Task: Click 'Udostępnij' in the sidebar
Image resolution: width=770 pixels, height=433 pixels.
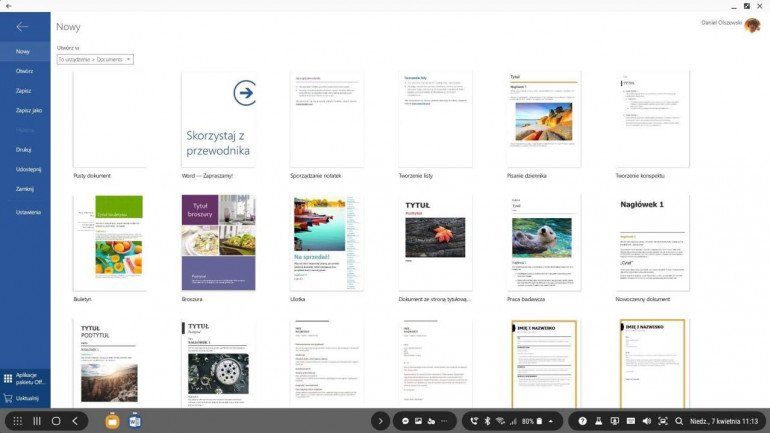Action: point(28,169)
